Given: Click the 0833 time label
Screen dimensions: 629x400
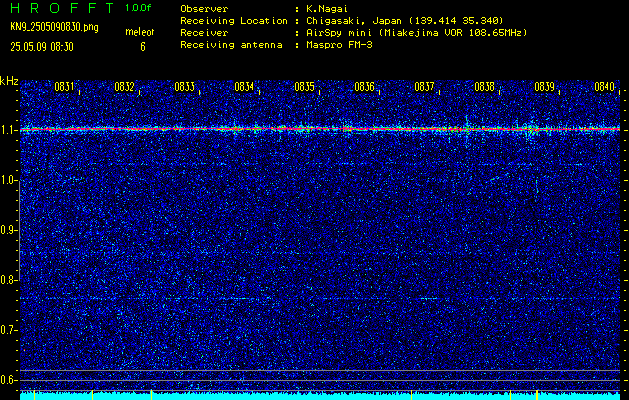Looking at the screenshot, I should [185, 87].
